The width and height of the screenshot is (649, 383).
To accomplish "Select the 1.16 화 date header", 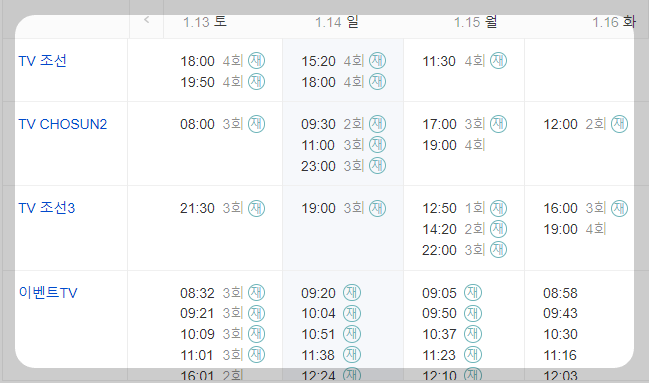I will 614,22.
